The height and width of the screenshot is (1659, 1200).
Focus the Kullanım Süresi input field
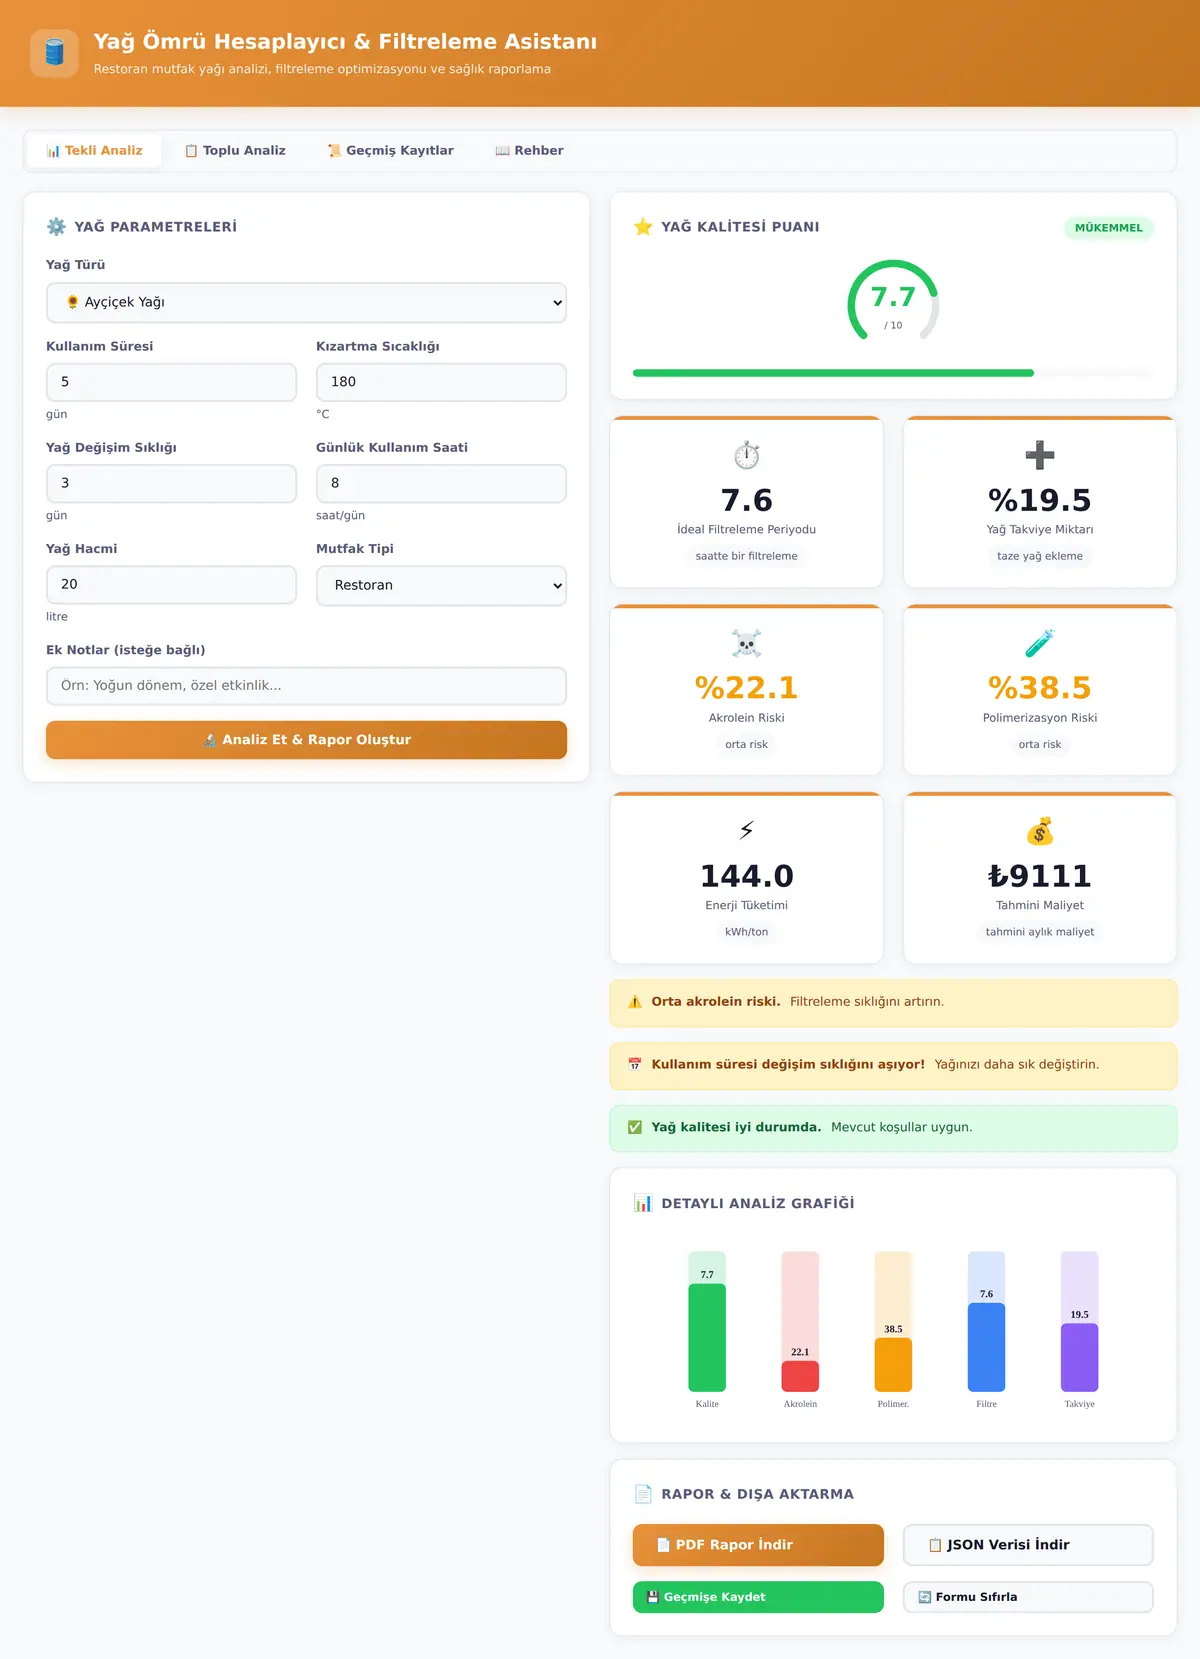coord(171,382)
